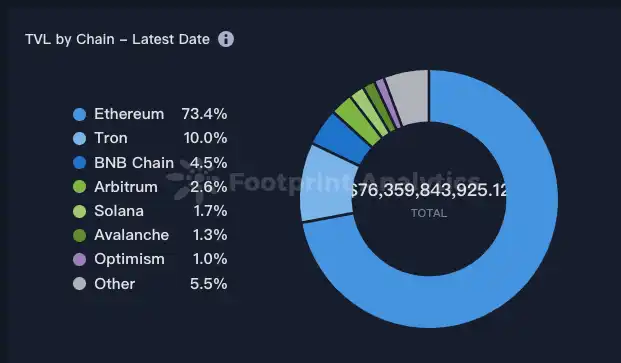This screenshot has height=363, width=621.
Task: Click the purple Optimism donut slice
Action: point(389,103)
